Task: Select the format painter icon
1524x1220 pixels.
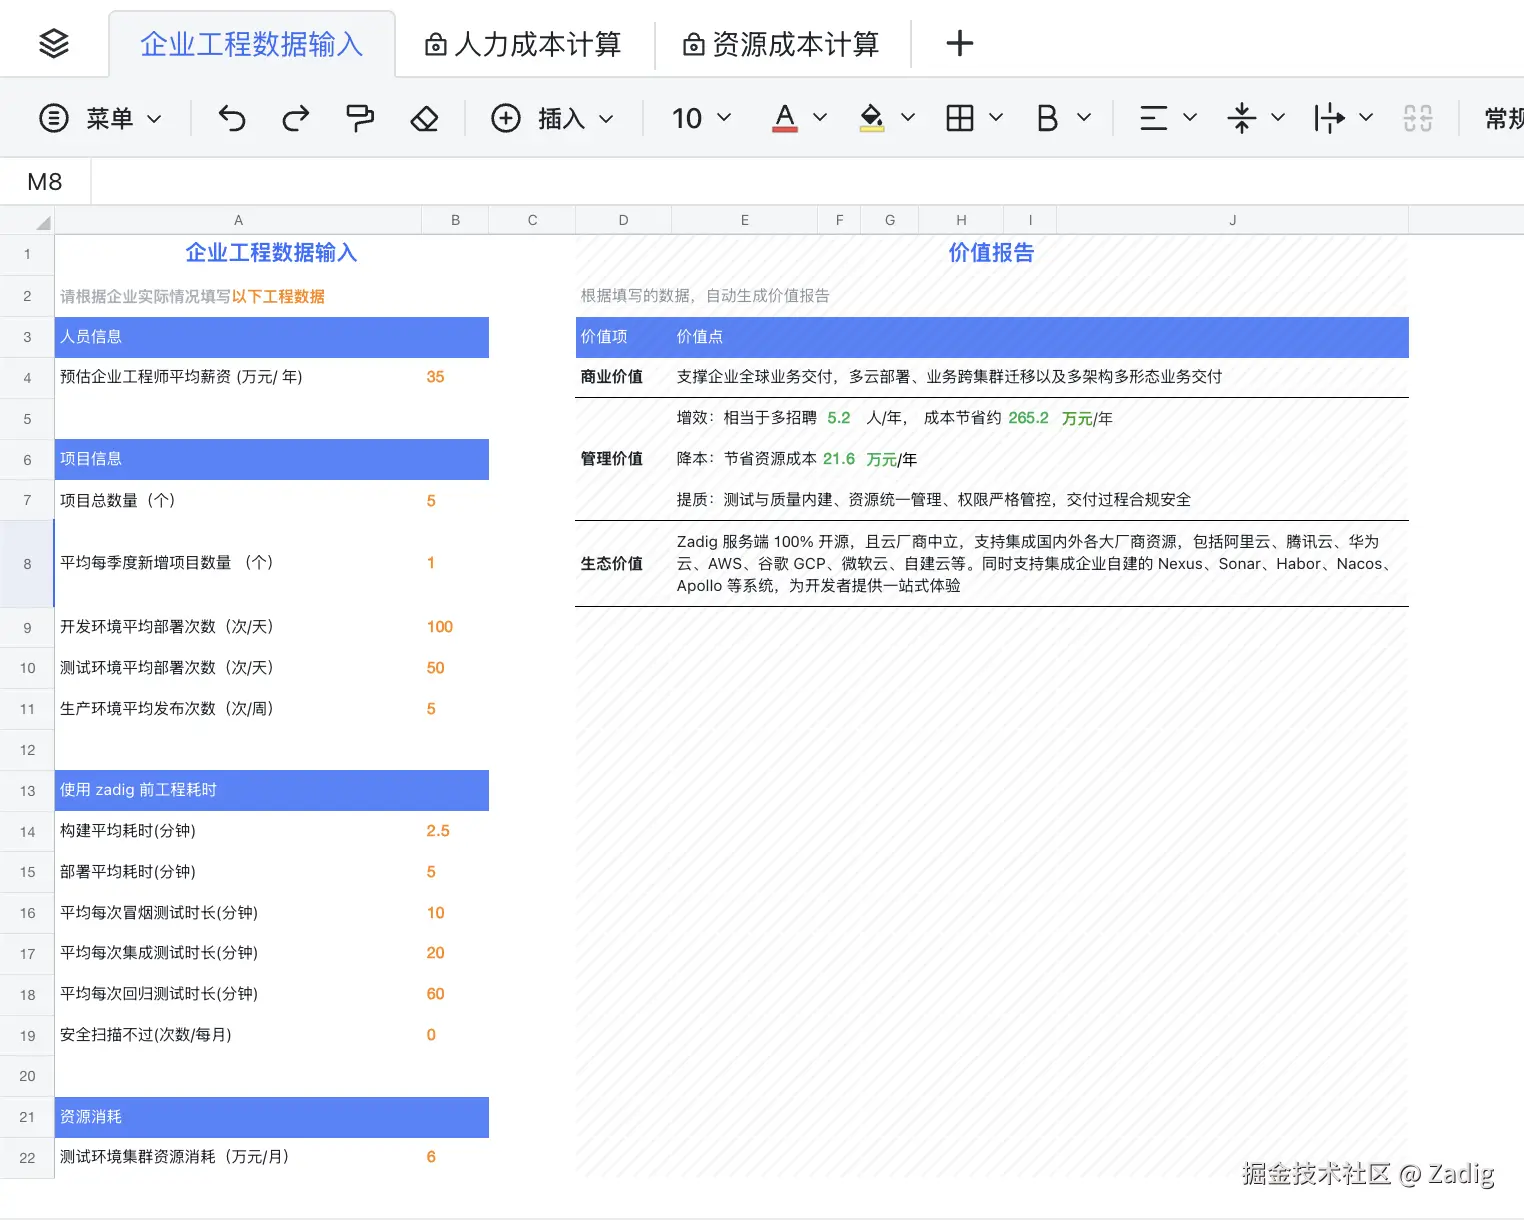Action: [x=360, y=118]
